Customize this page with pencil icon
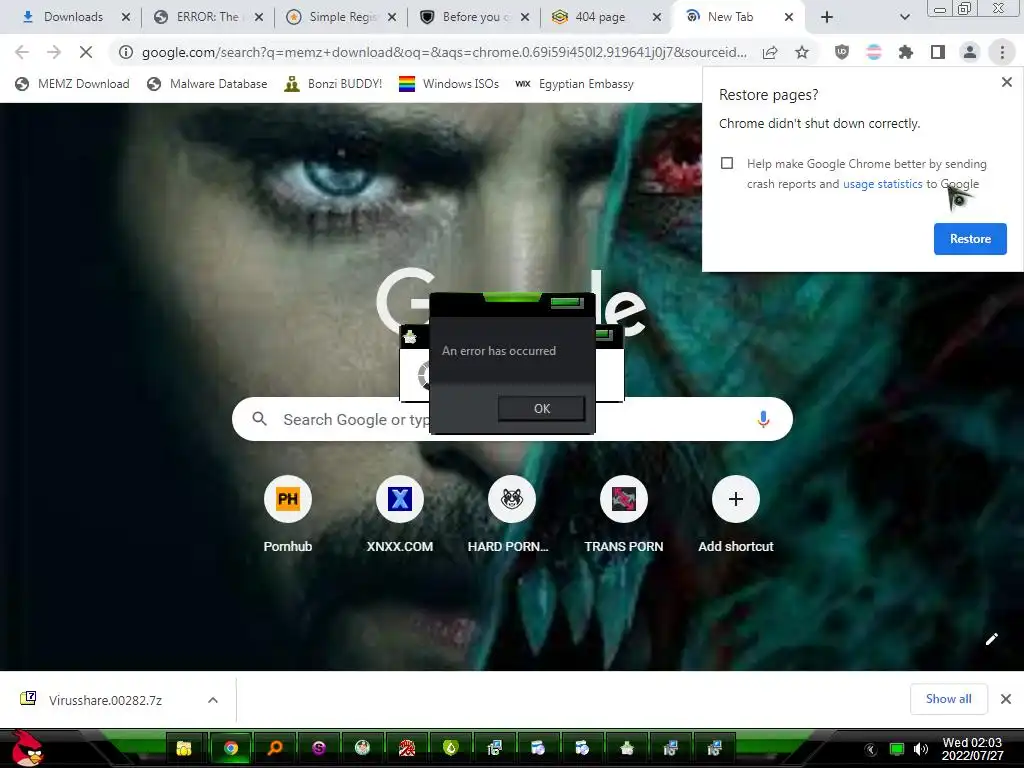1024x768 pixels. pyautogui.click(x=991, y=639)
